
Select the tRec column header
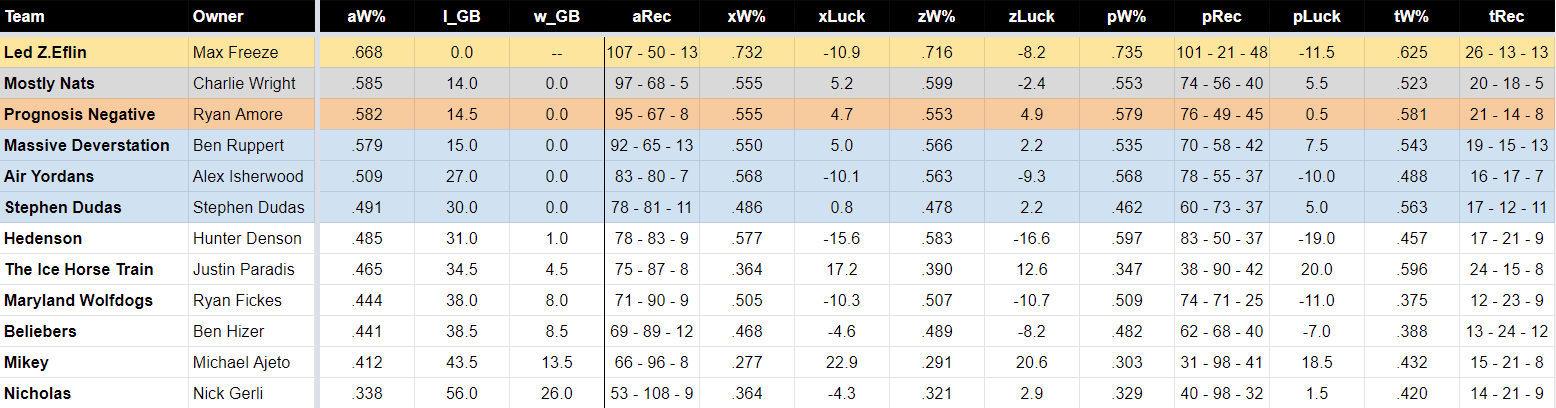coord(1506,17)
